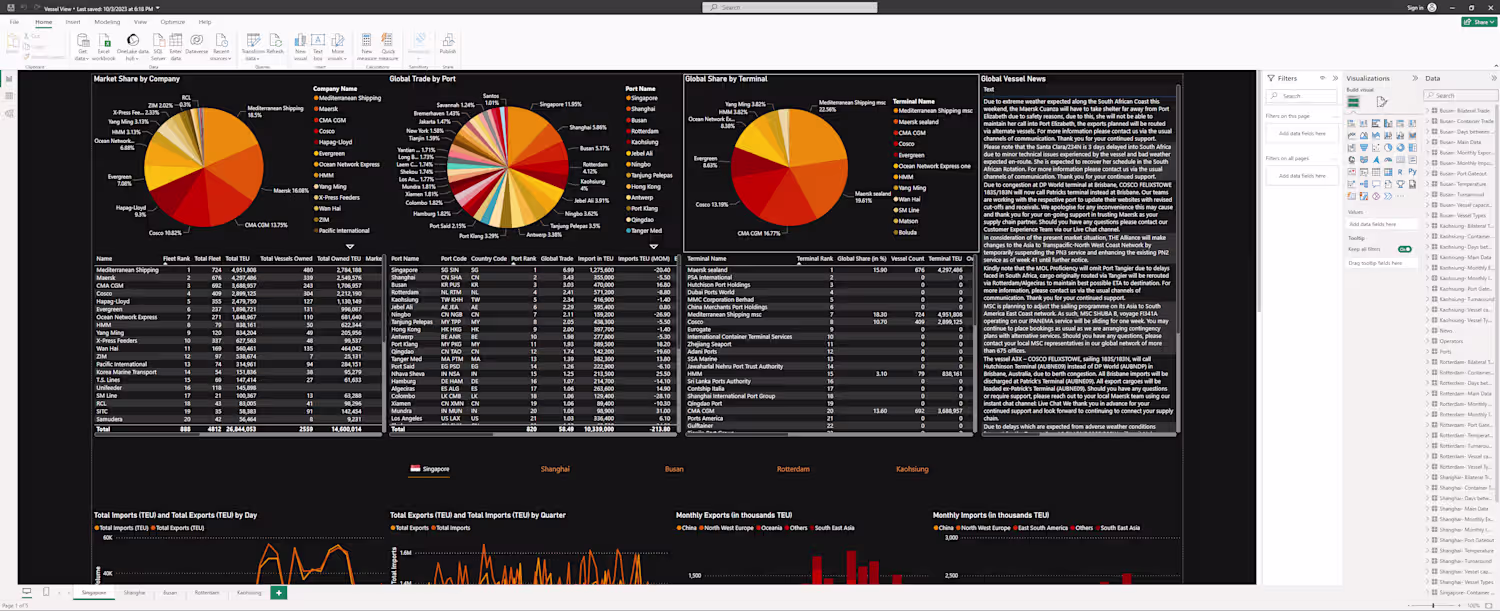The image size is (1500, 611).
Task: Select the SQL Server source icon
Action: [158, 46]
